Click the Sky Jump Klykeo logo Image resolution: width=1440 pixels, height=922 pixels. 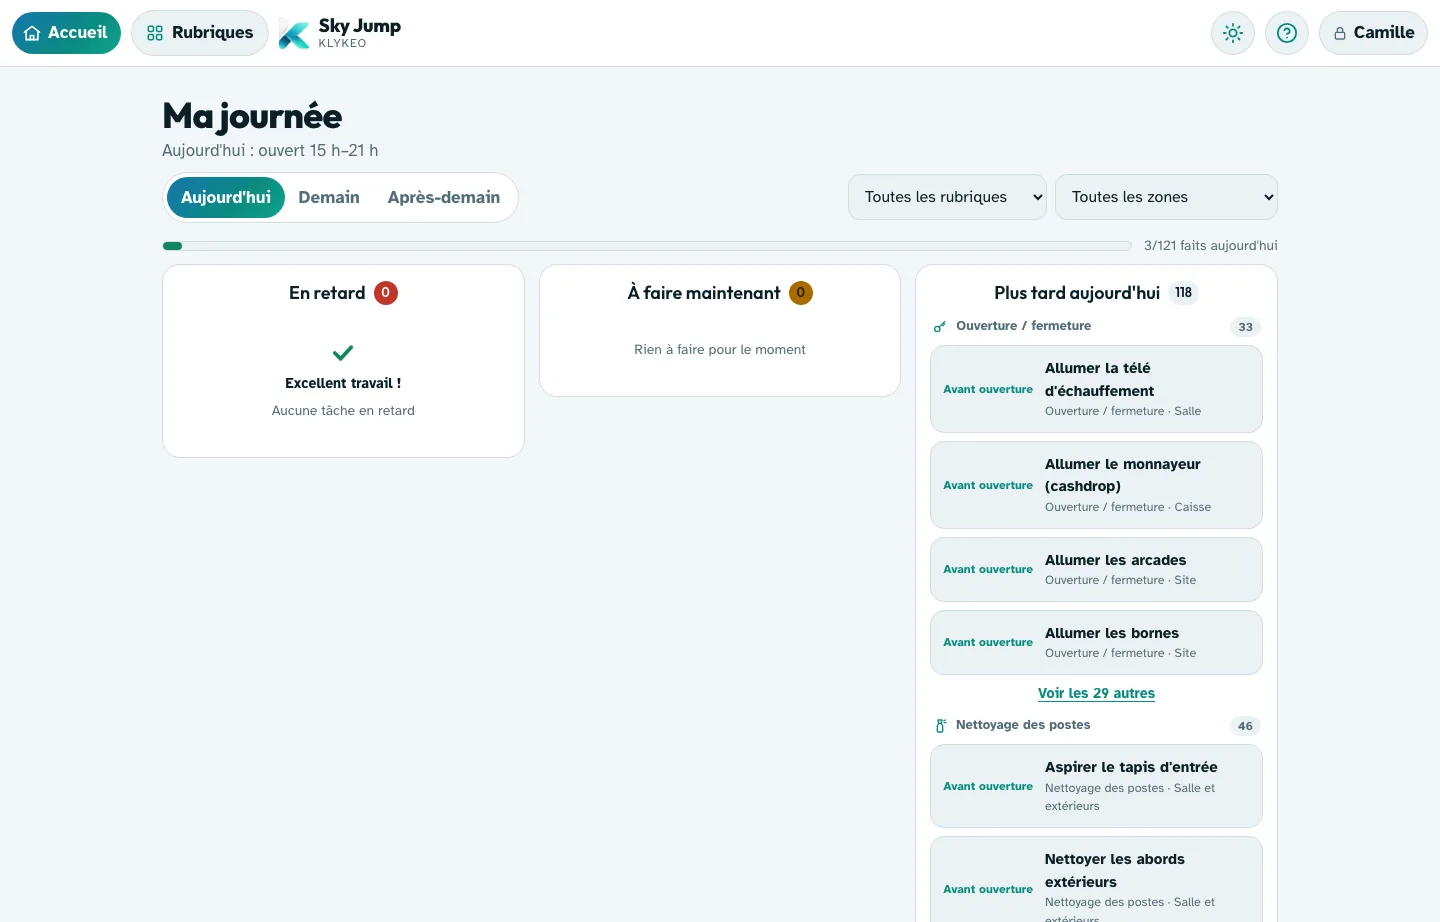coord(340,33)
